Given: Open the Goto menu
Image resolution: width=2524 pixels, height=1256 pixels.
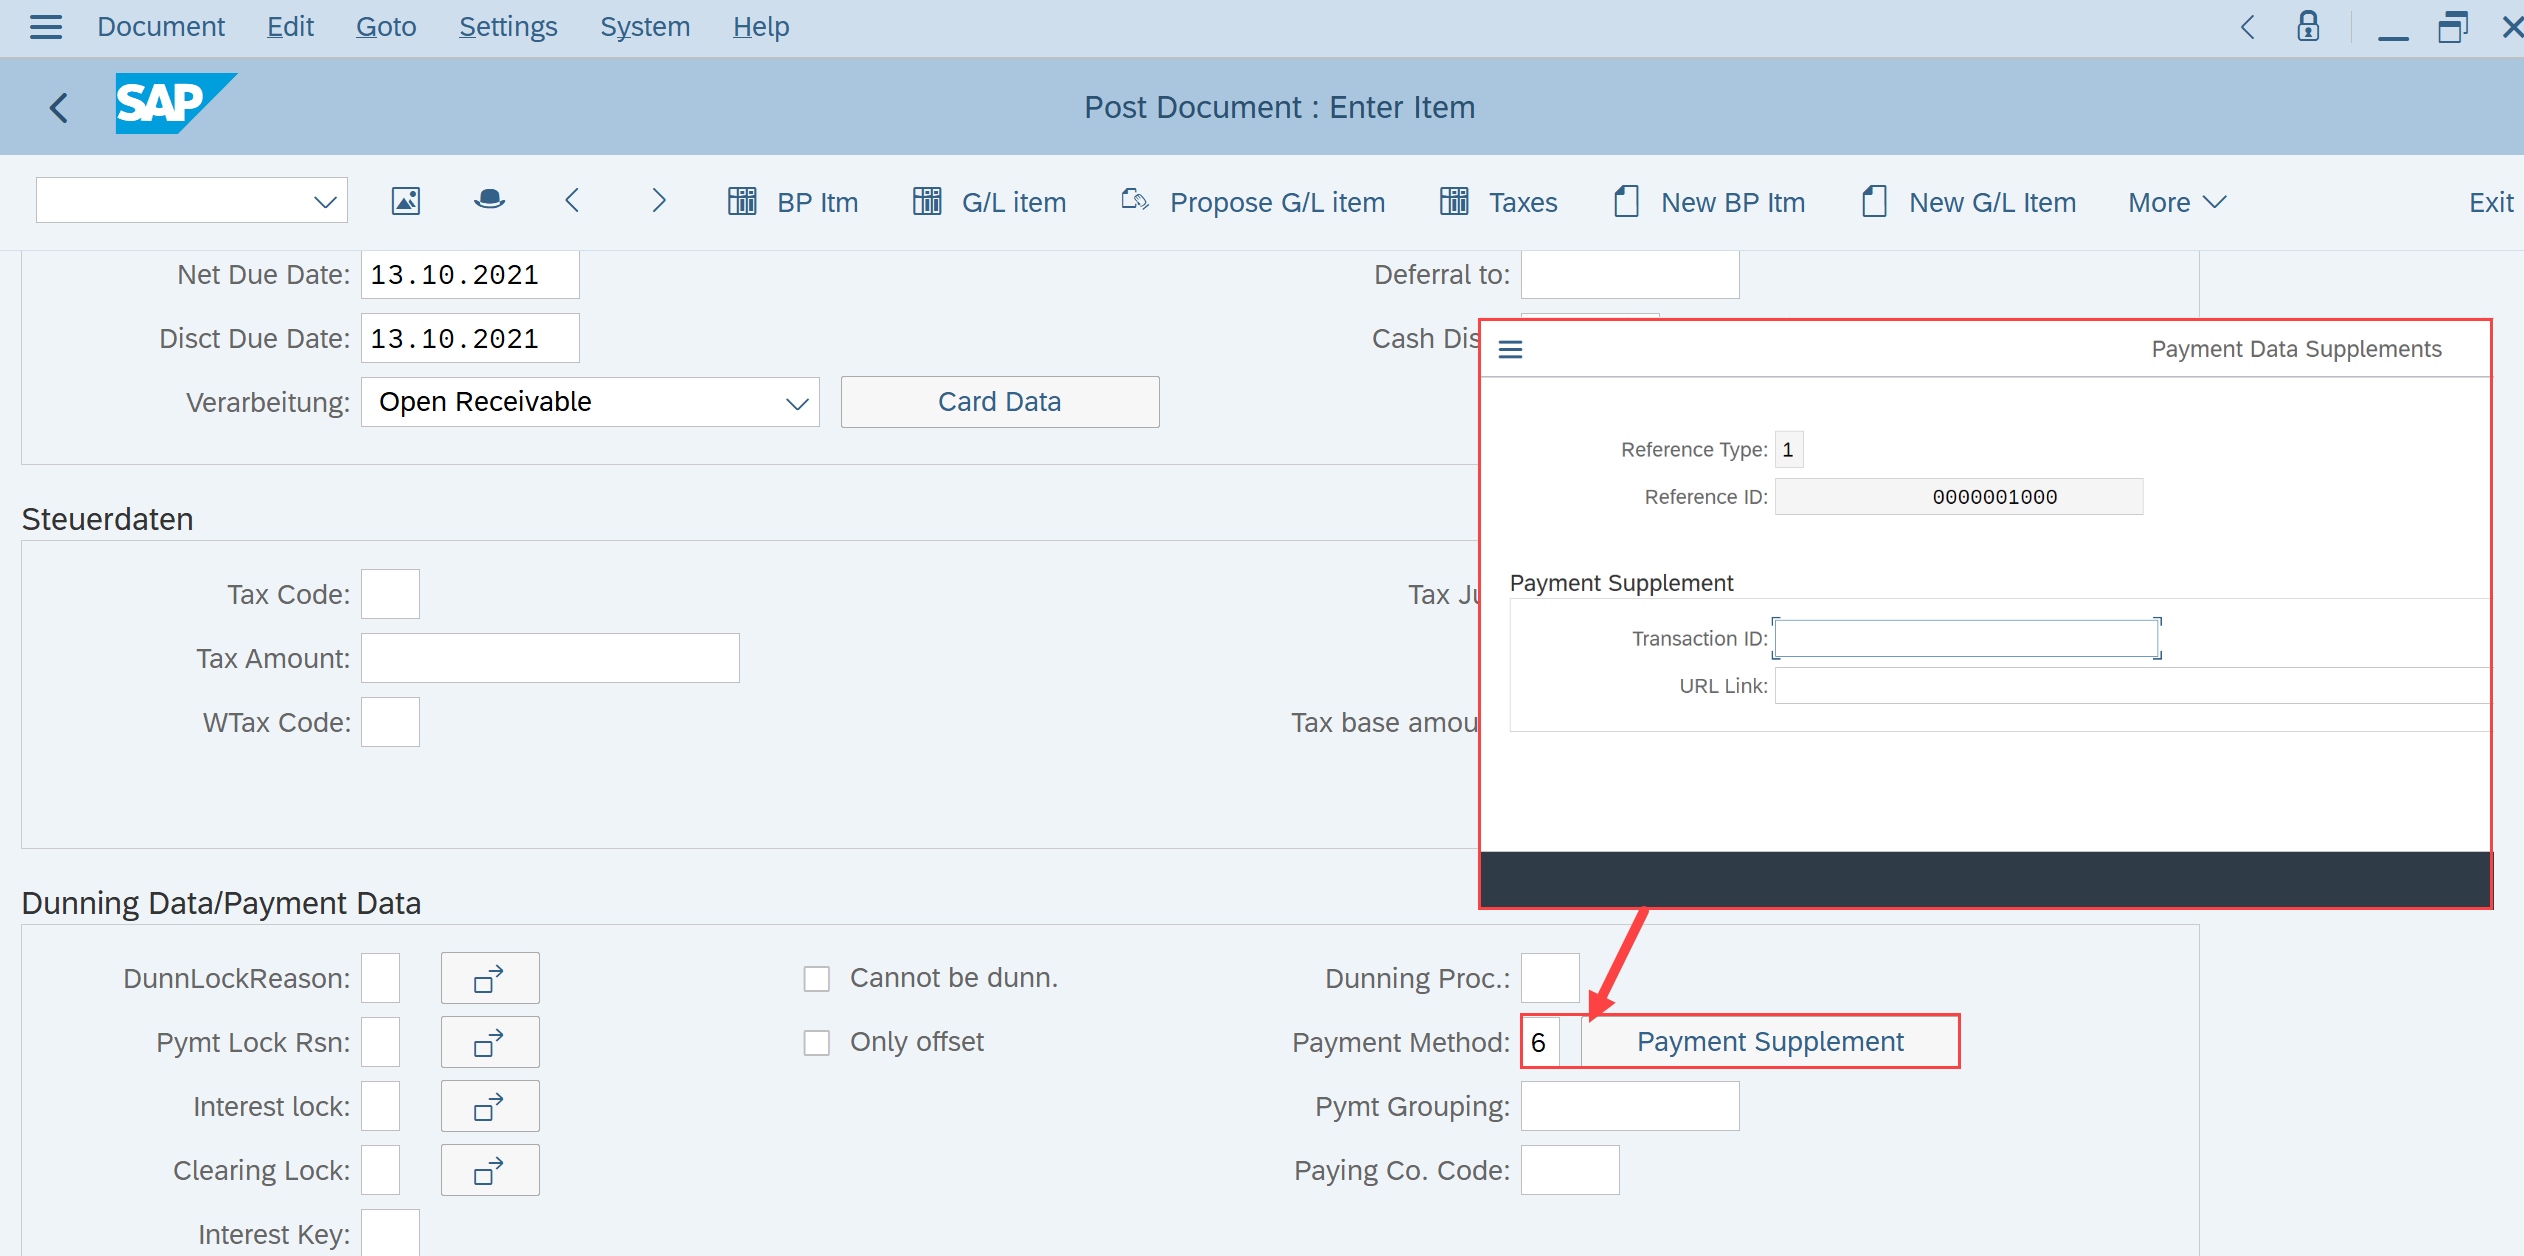Looking at the screenshot, I should coord(386,27).
